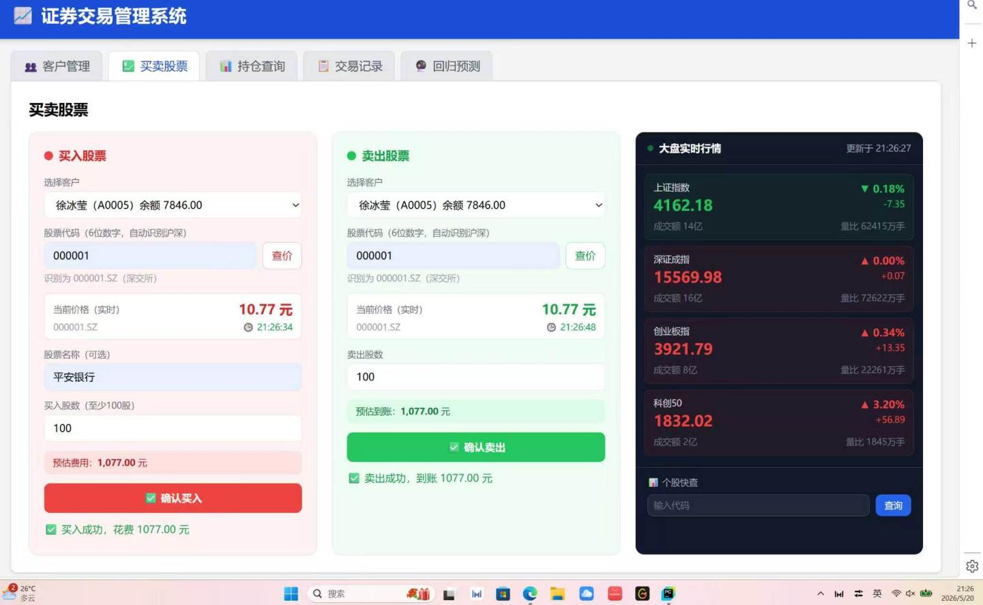Viewport: 983px width, 605px height.
Task: Open the 交易记录 tab
Action: click(x=350, y=66)
